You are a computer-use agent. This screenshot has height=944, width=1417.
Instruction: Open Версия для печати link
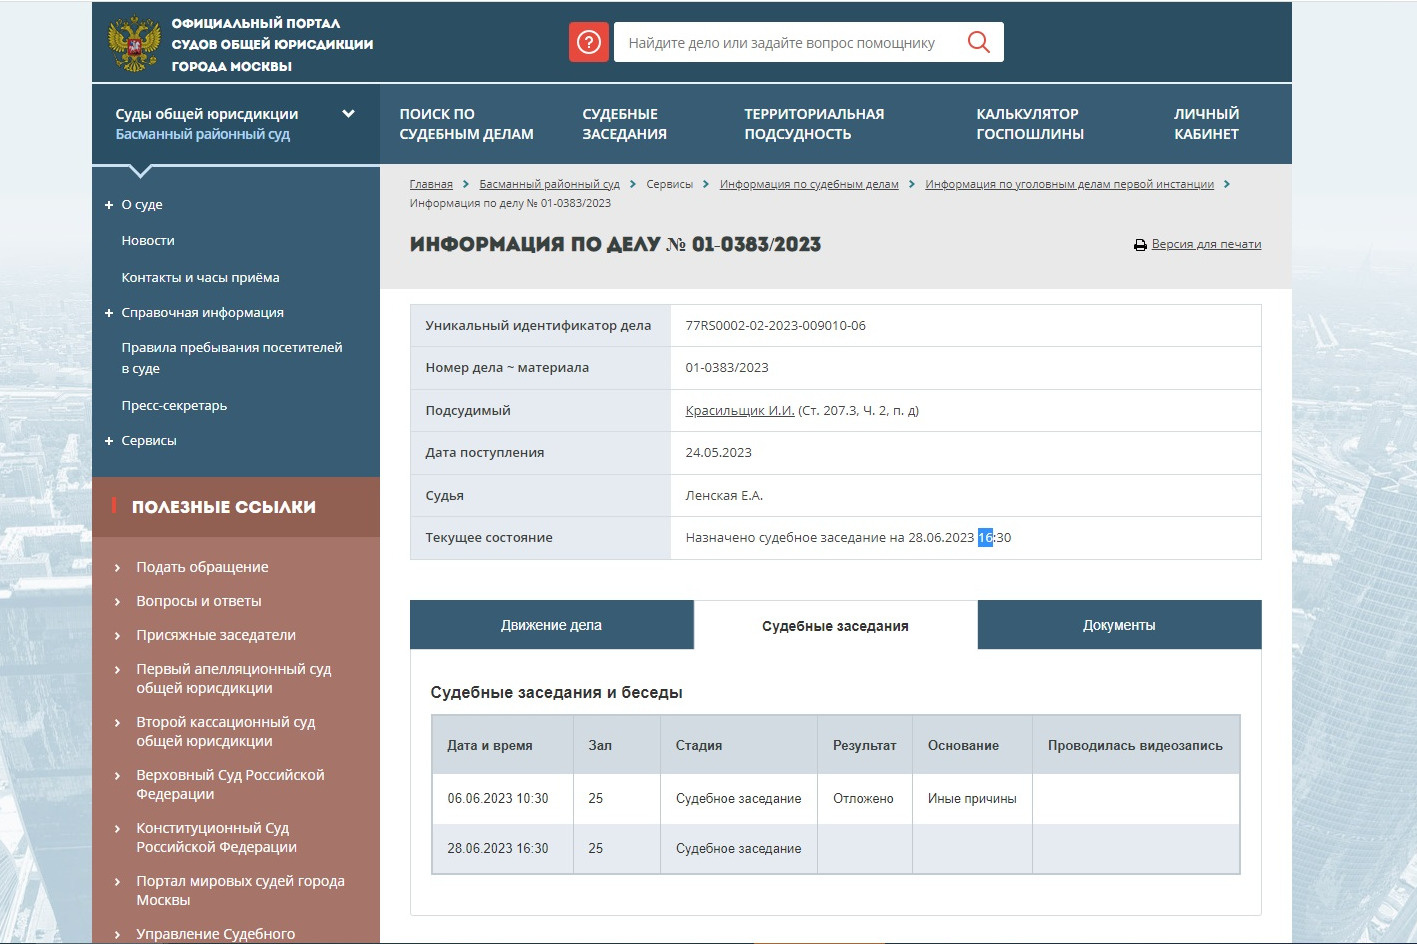click(x=1206, y=244)
